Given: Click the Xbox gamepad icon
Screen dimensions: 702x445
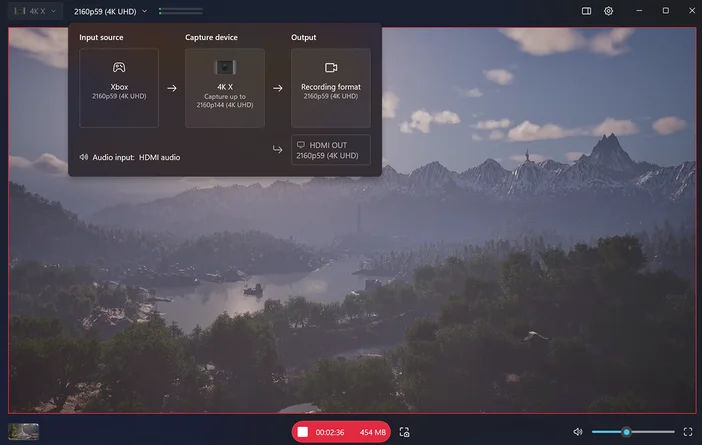Looking at the screenshot, I should coord(119,67).
